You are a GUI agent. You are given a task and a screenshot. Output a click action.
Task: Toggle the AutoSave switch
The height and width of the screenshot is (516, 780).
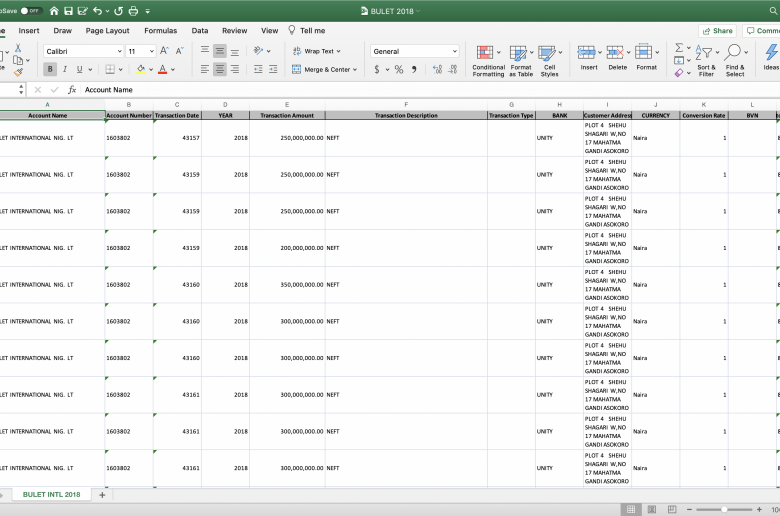click(x=31, y=10)
